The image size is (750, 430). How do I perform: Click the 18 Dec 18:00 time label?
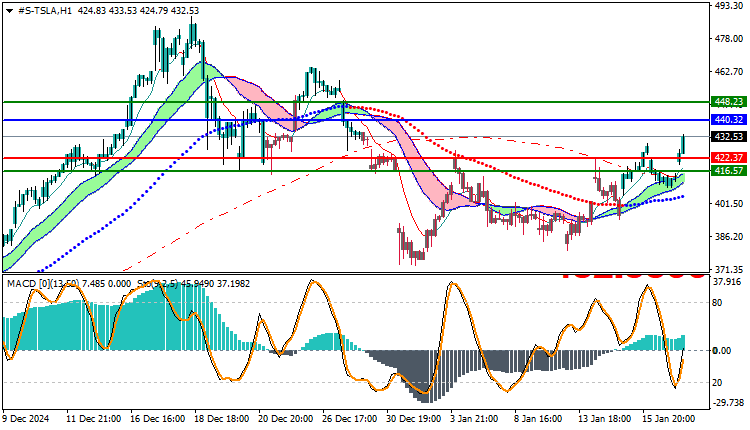pos(222,419)
